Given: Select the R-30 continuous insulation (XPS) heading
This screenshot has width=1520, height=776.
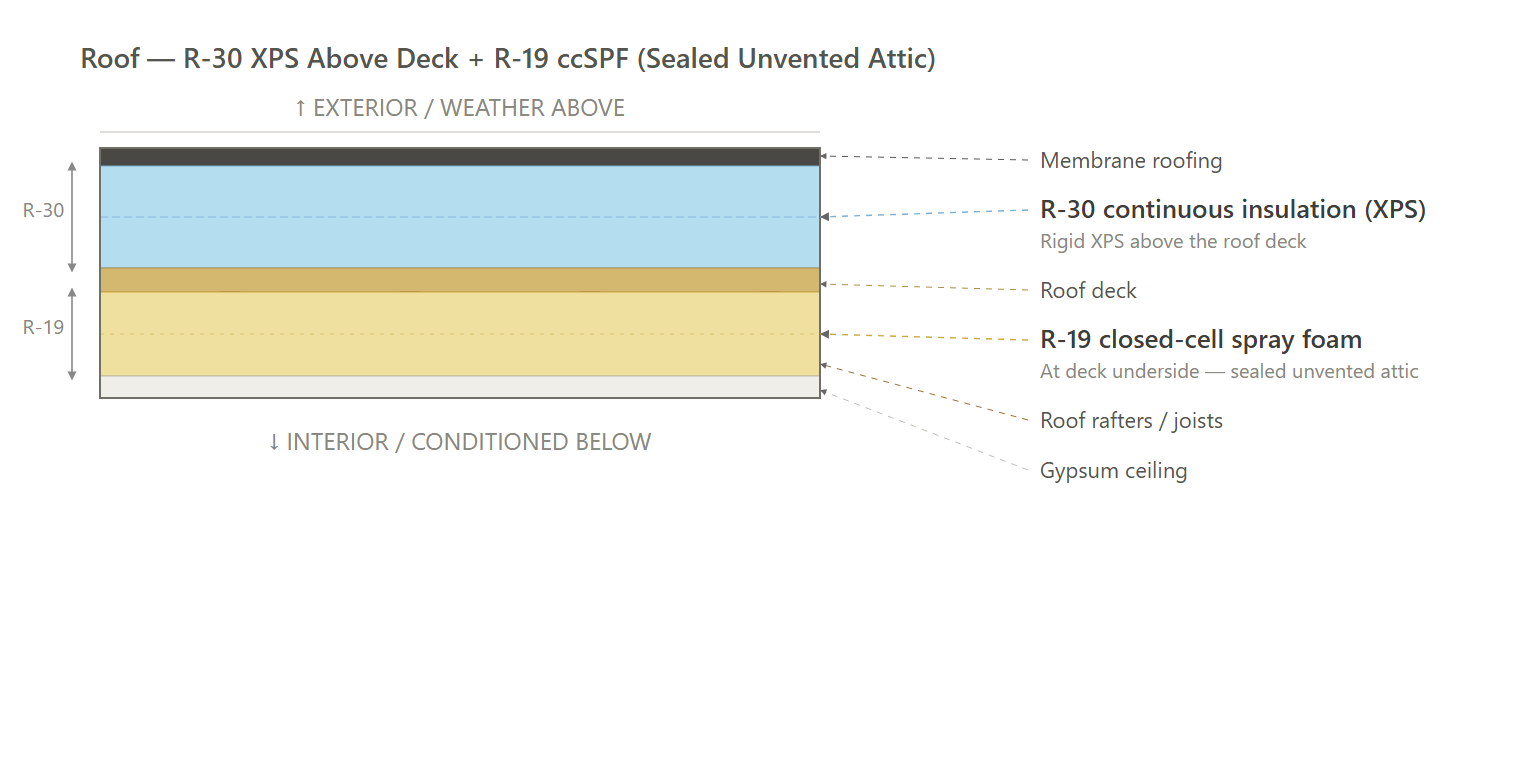Looking at the screenshot, I should [x=1233, y=209].
